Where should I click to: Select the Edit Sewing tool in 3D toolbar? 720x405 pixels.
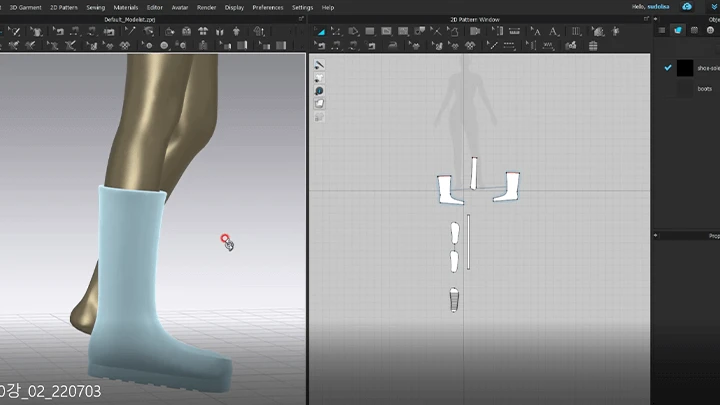[x=58, y=31]
